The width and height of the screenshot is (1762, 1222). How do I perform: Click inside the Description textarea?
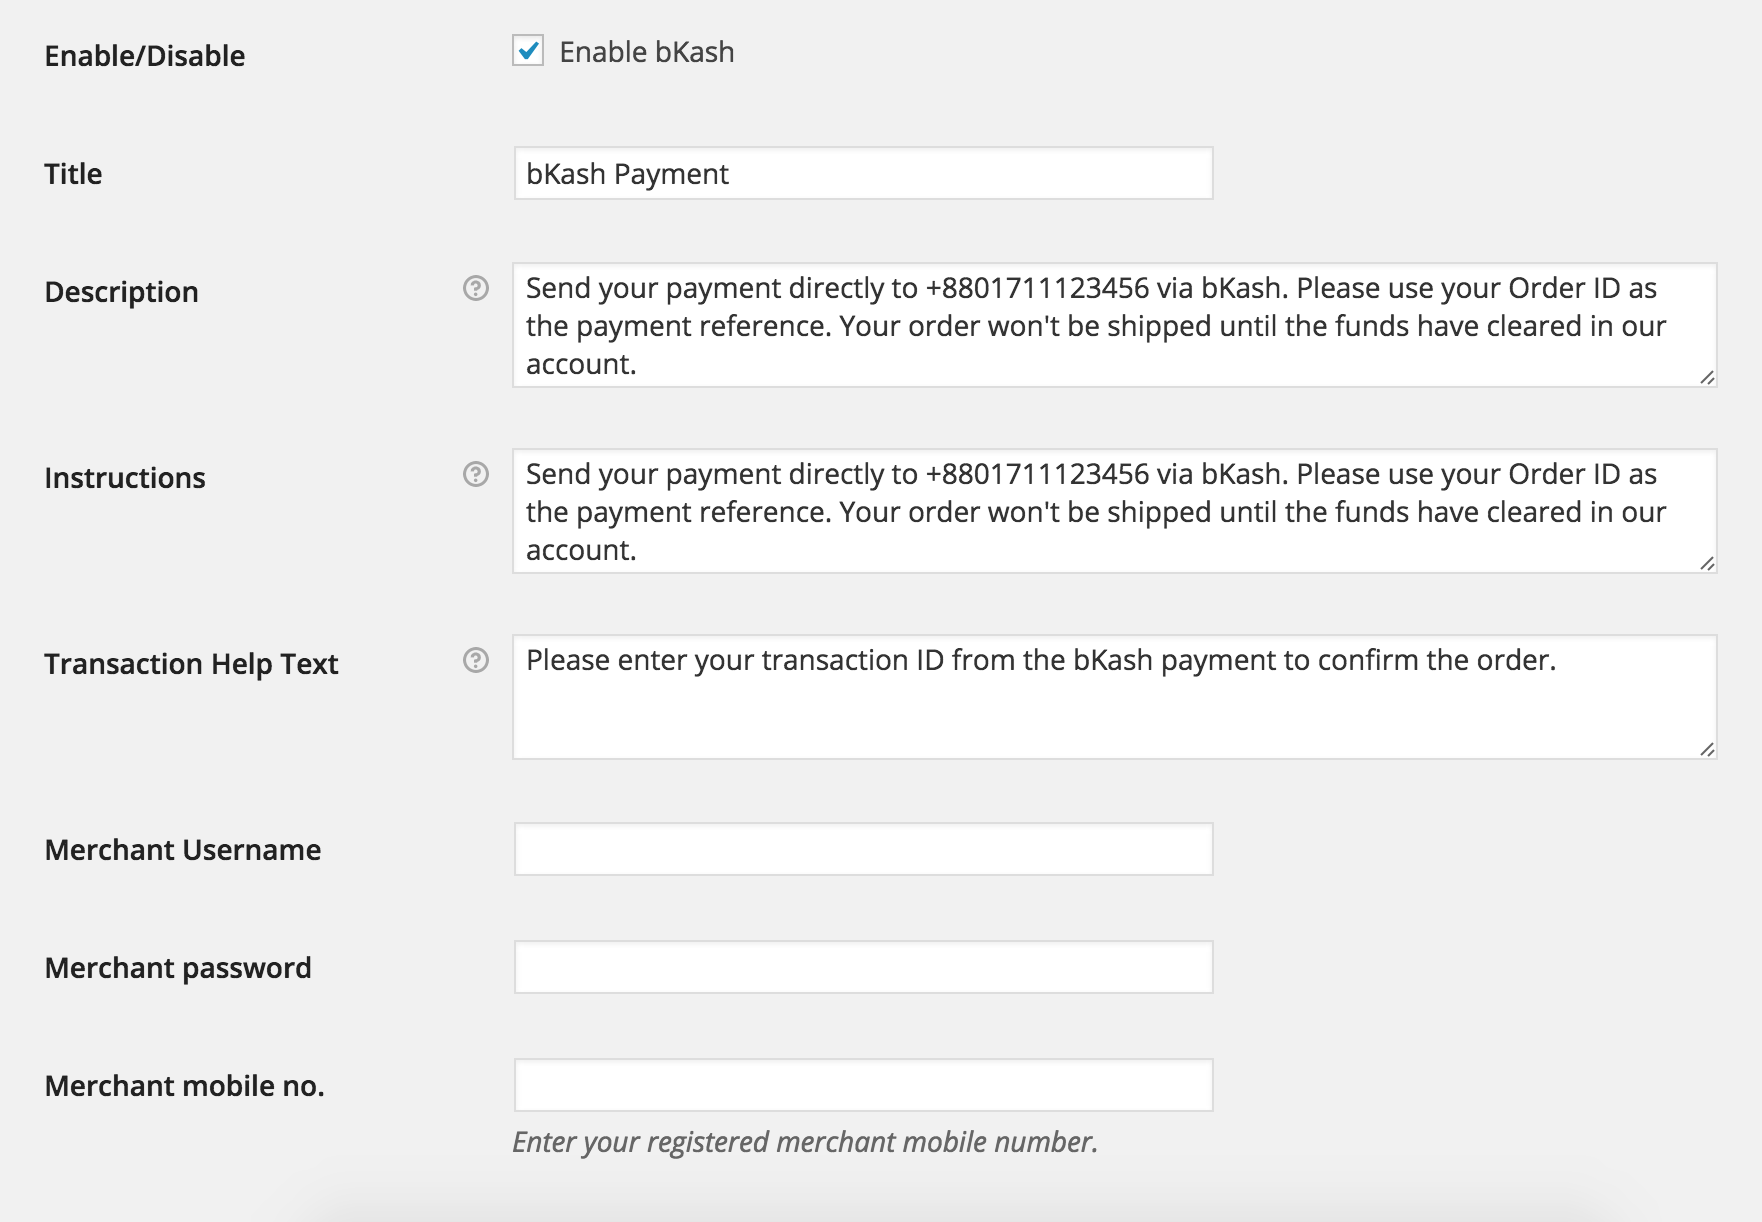[1100, 326]
